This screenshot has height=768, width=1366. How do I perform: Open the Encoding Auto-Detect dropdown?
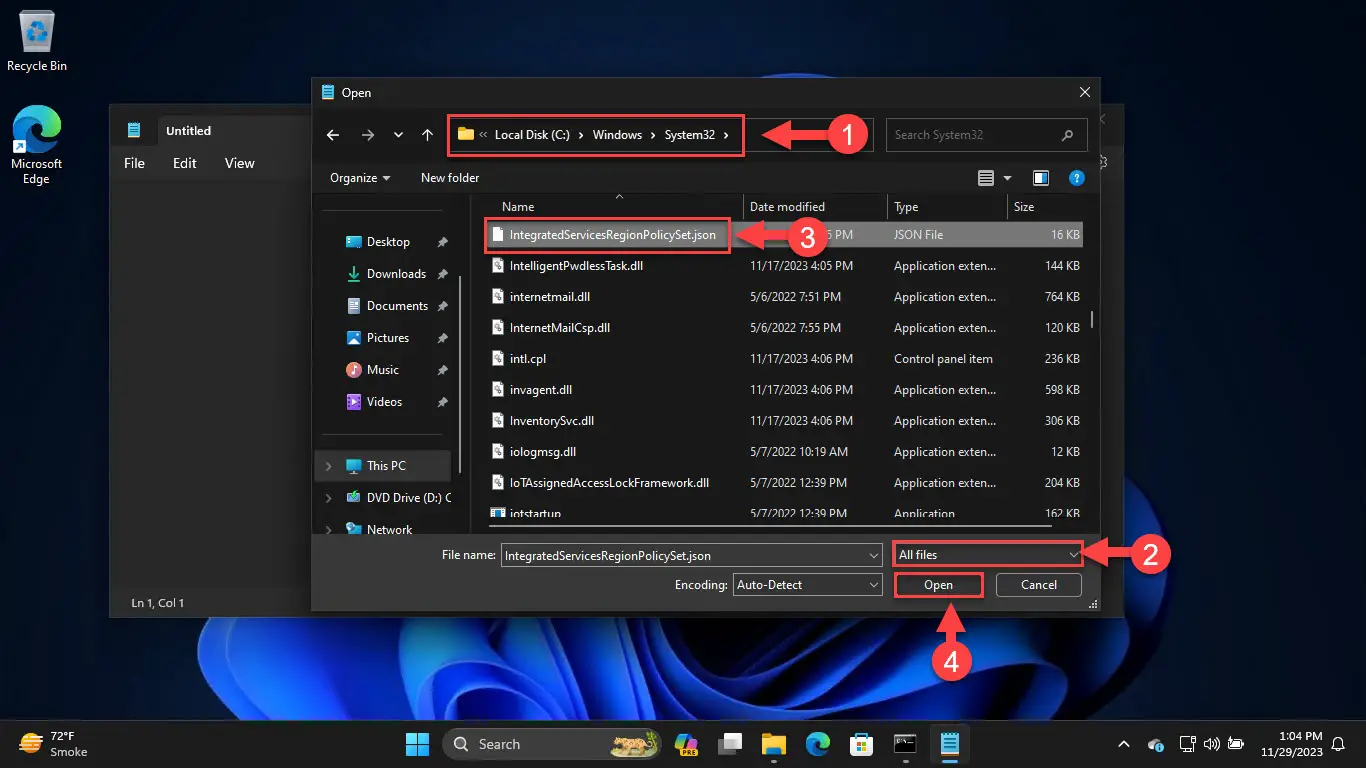pos(807,585)
